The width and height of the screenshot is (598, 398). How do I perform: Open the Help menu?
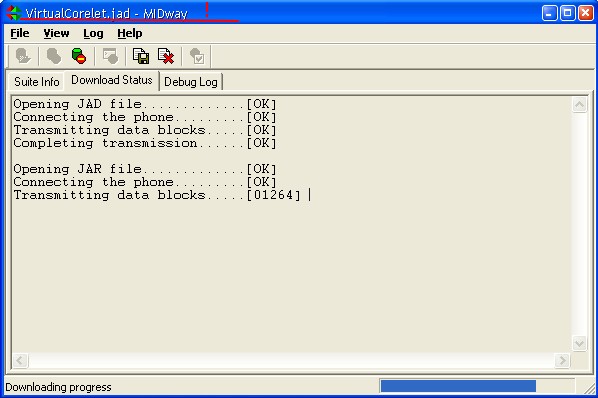130,34
